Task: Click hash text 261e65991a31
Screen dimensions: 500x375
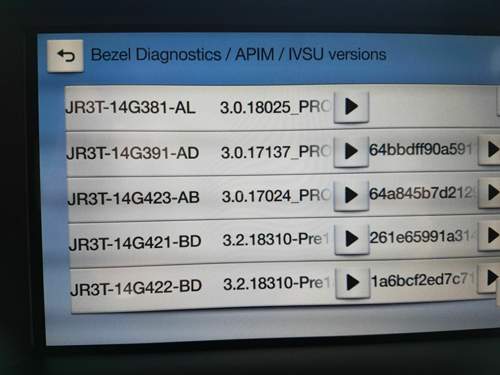Action: click(423, 236)
